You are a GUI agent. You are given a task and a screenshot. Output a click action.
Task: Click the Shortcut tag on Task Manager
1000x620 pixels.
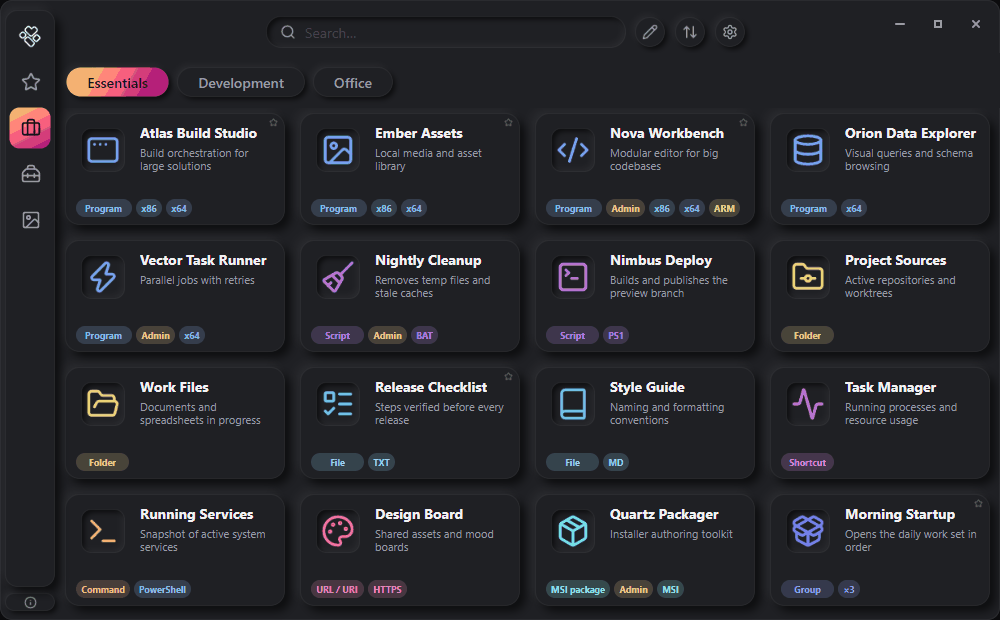coord(807,462)
